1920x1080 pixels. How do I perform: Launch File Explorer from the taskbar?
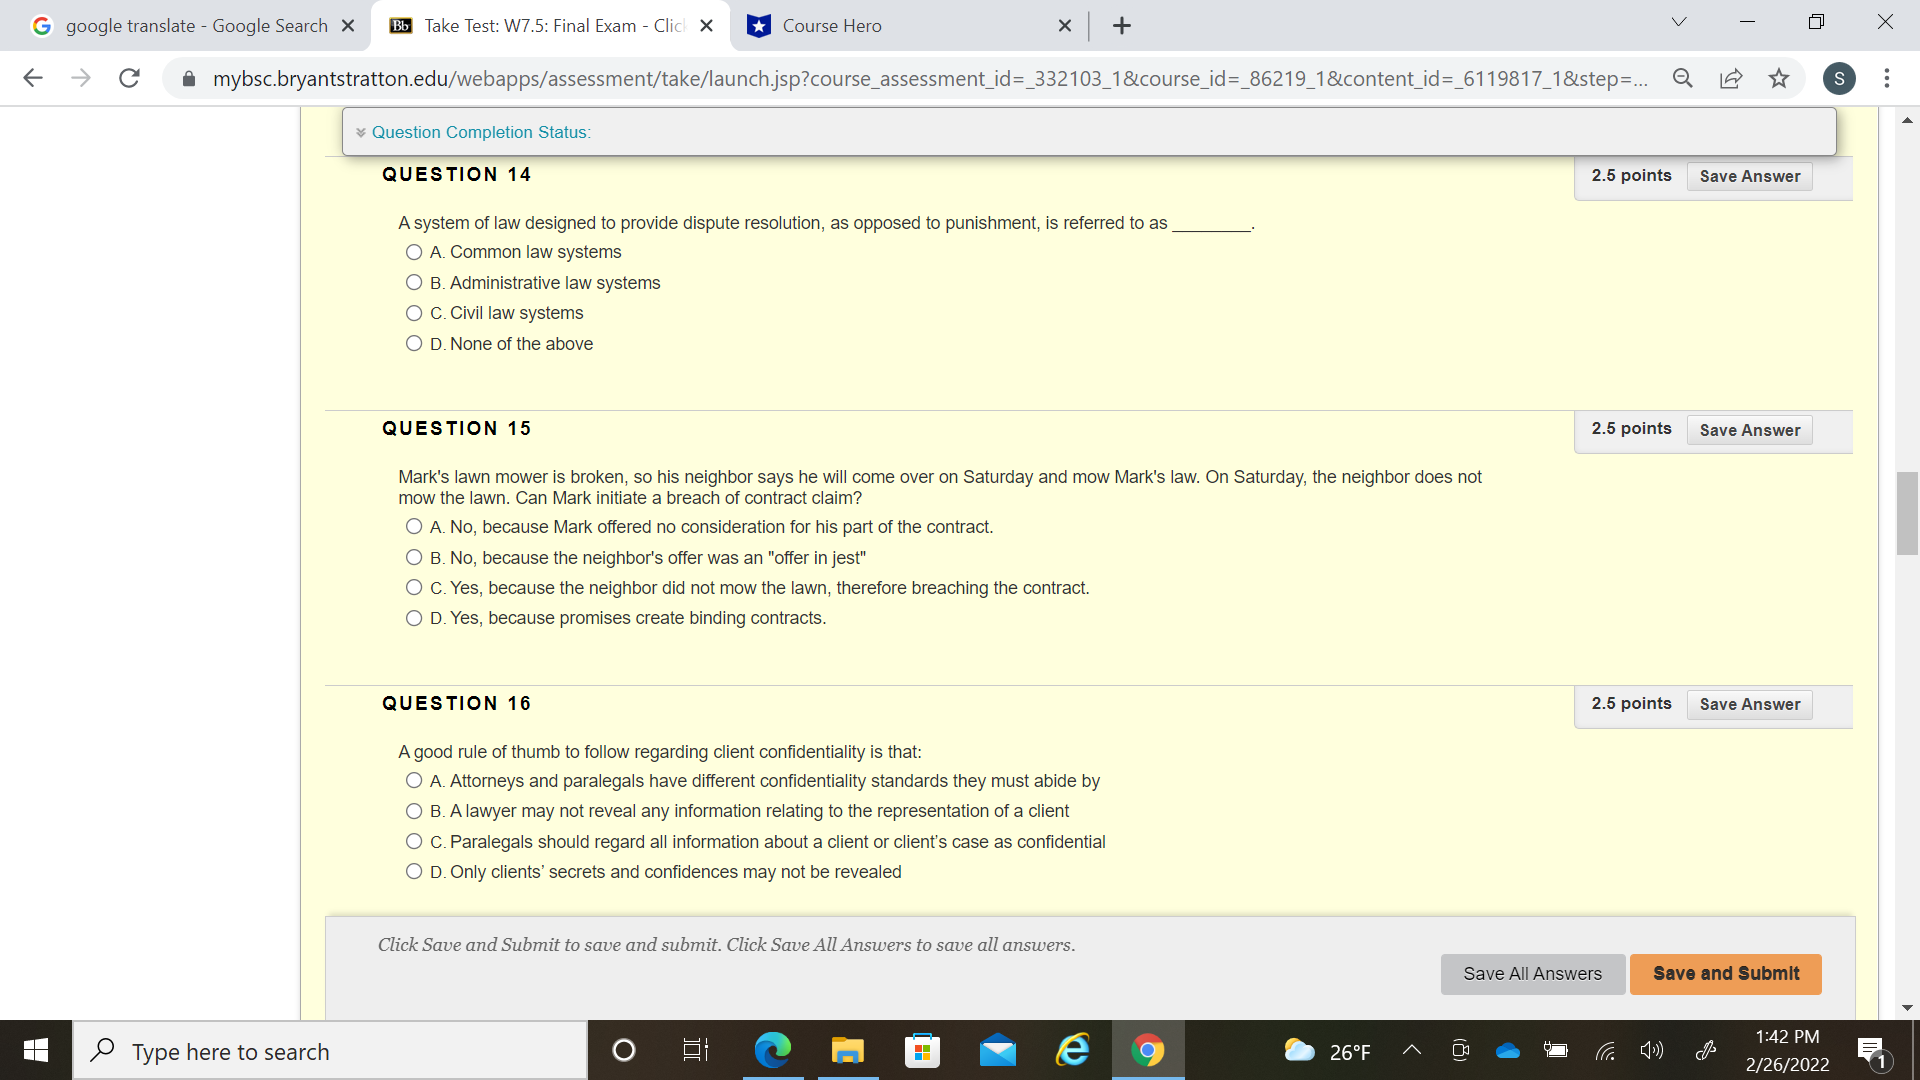(847, 1050)
